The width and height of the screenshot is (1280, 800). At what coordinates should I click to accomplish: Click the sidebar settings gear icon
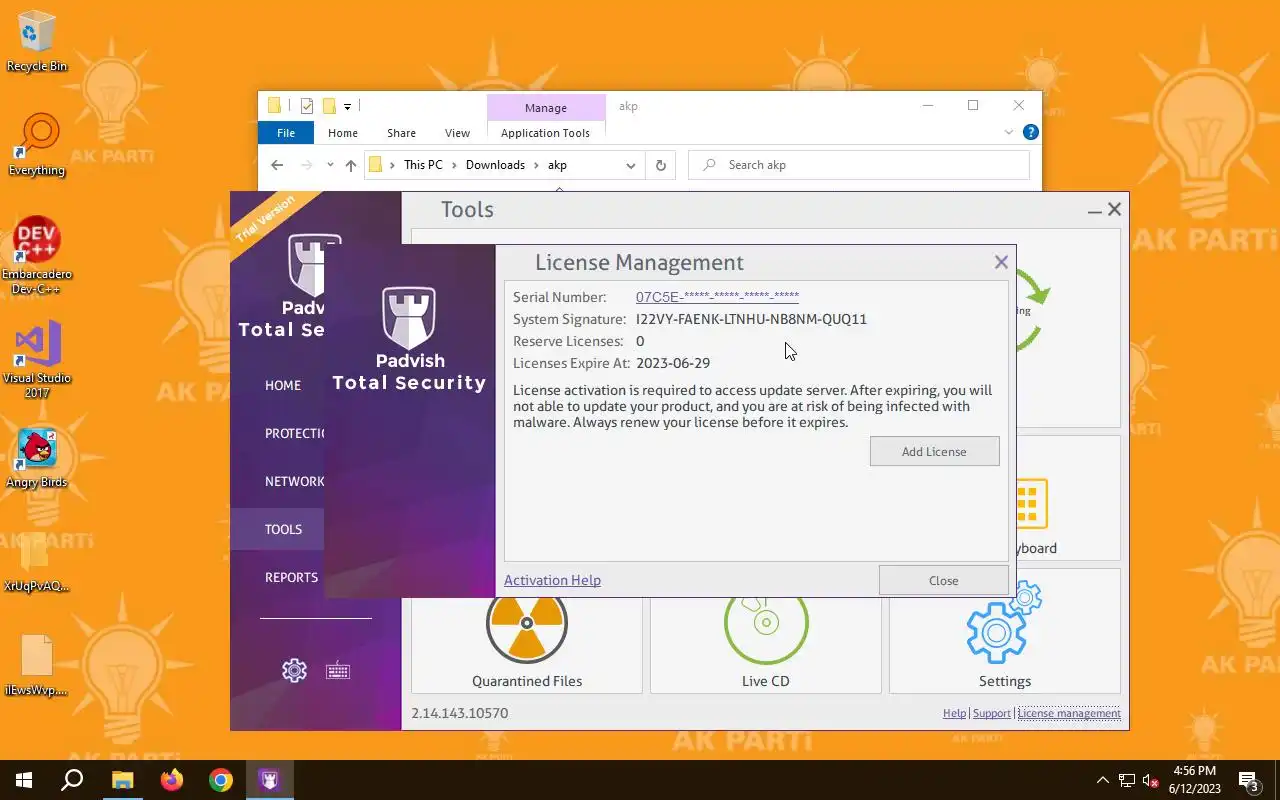pyautogui.click(x=294, y=670)
